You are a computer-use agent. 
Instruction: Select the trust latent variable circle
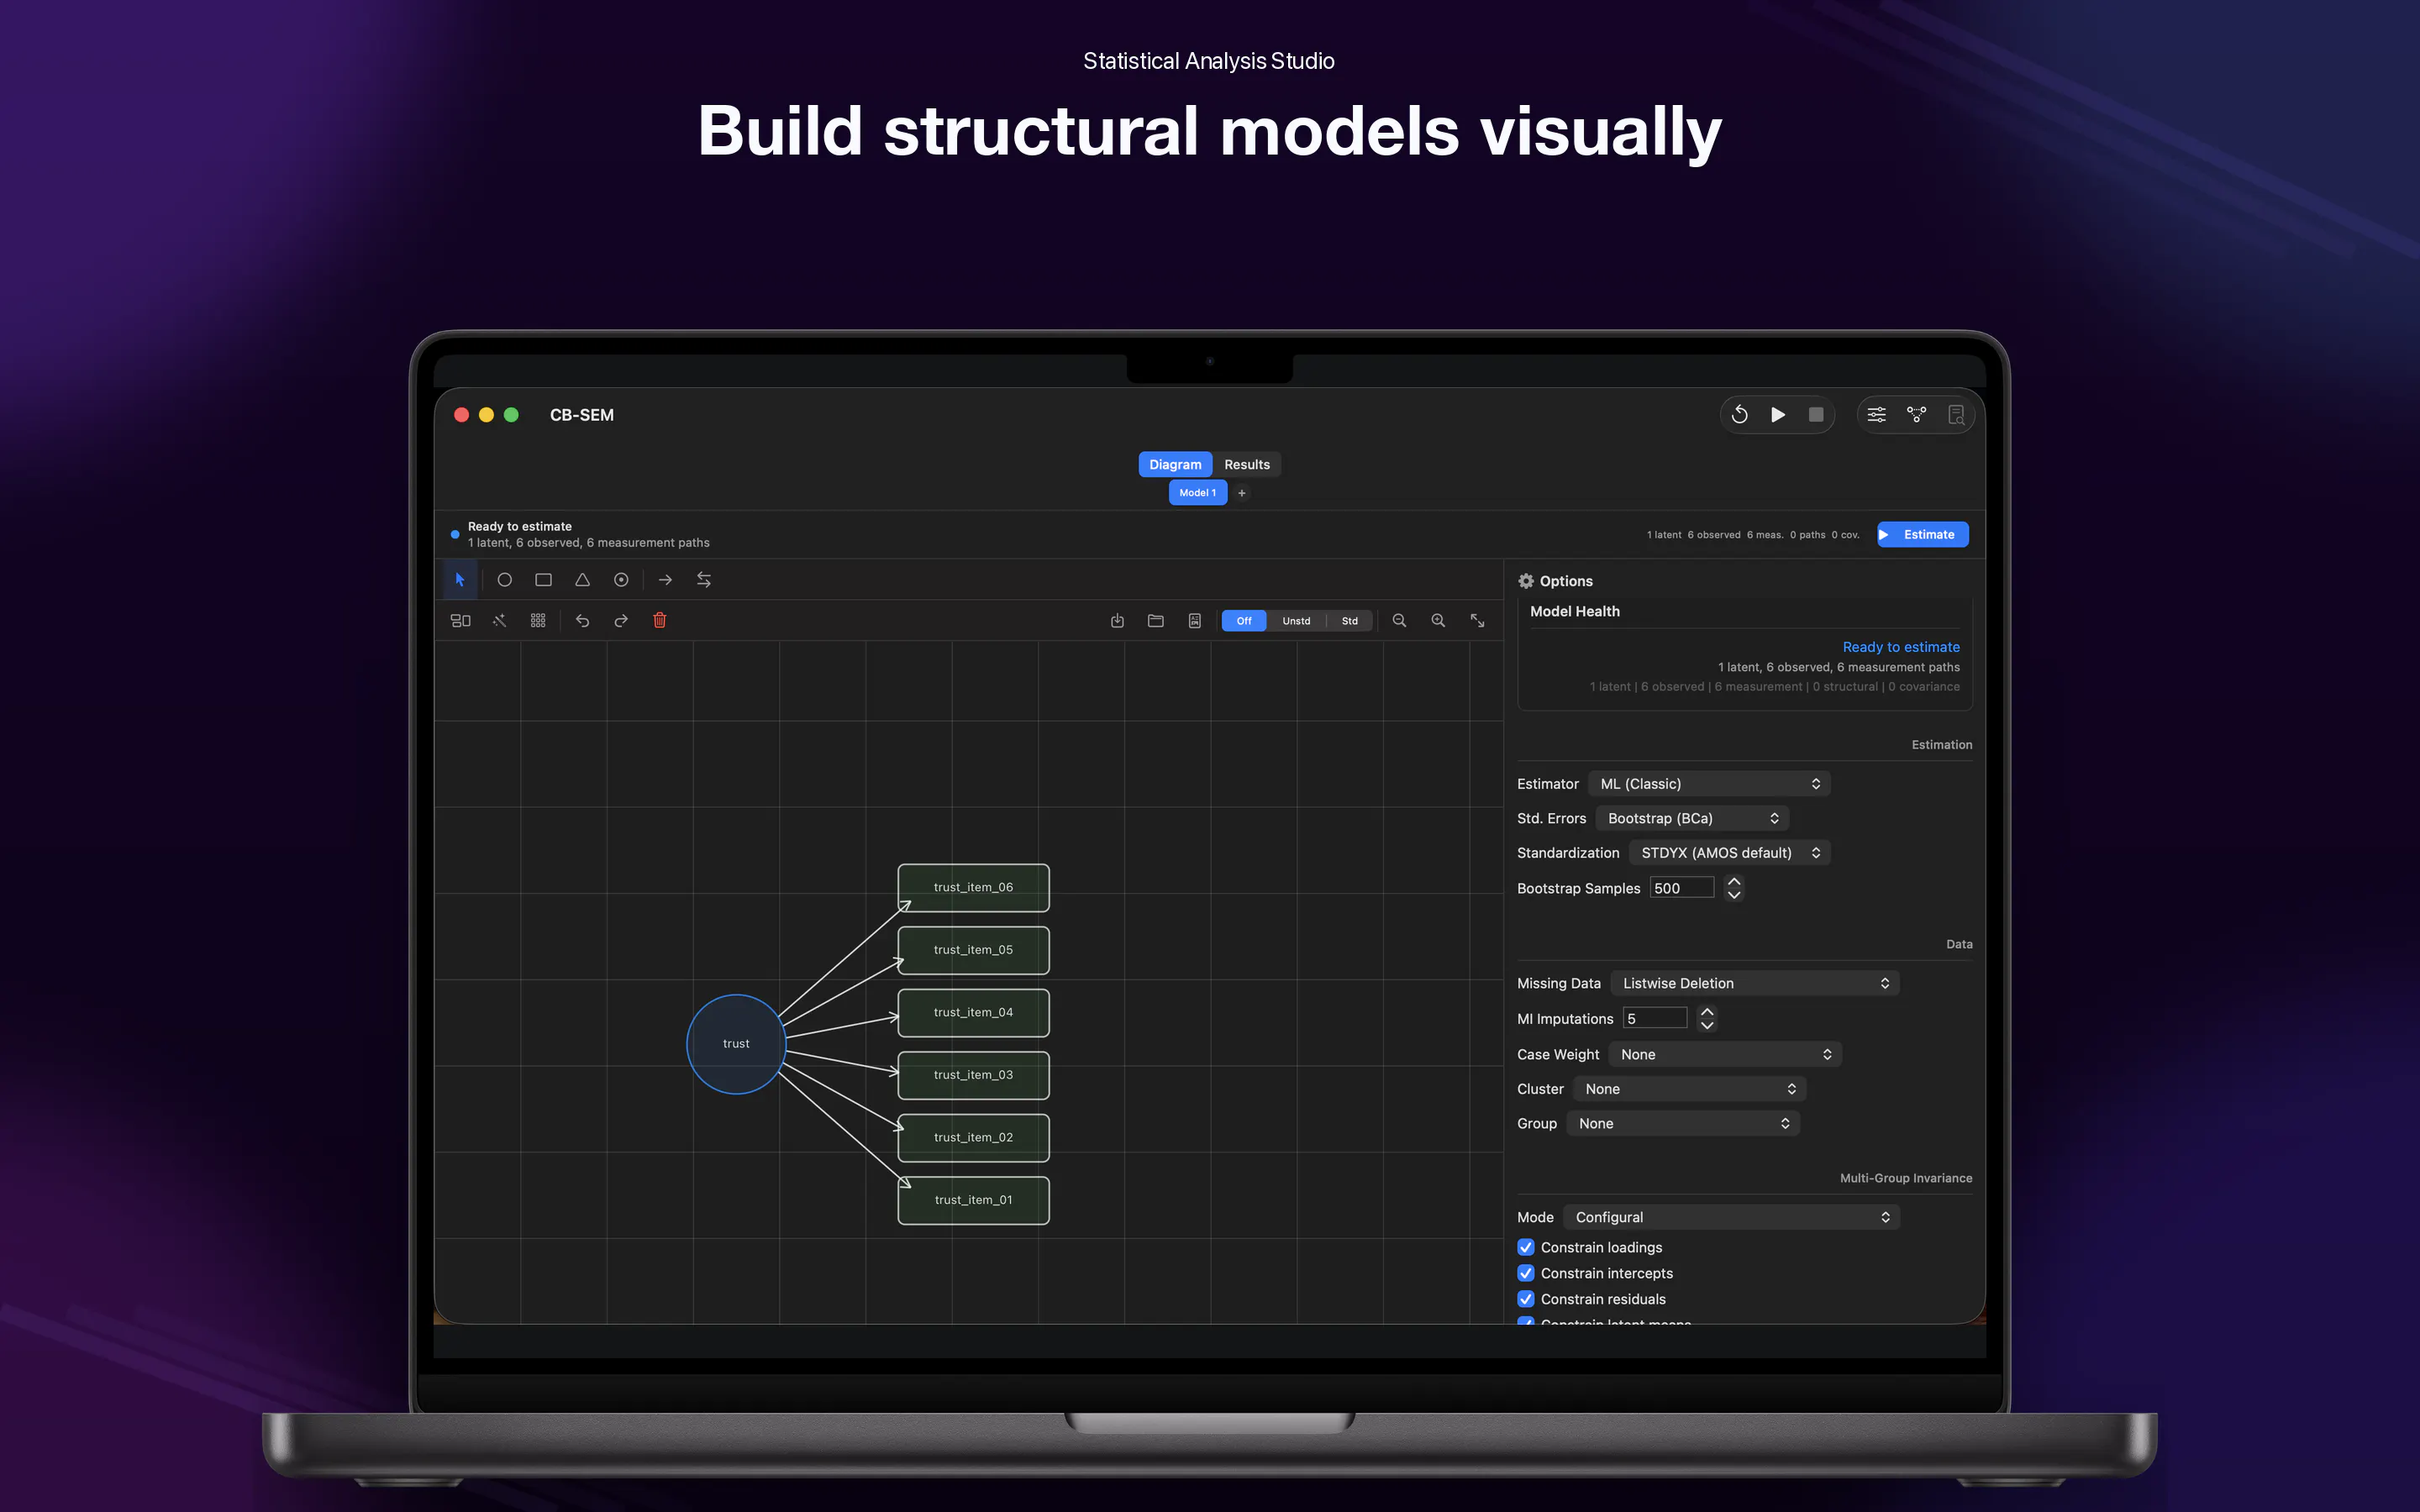coord(736,1044)
